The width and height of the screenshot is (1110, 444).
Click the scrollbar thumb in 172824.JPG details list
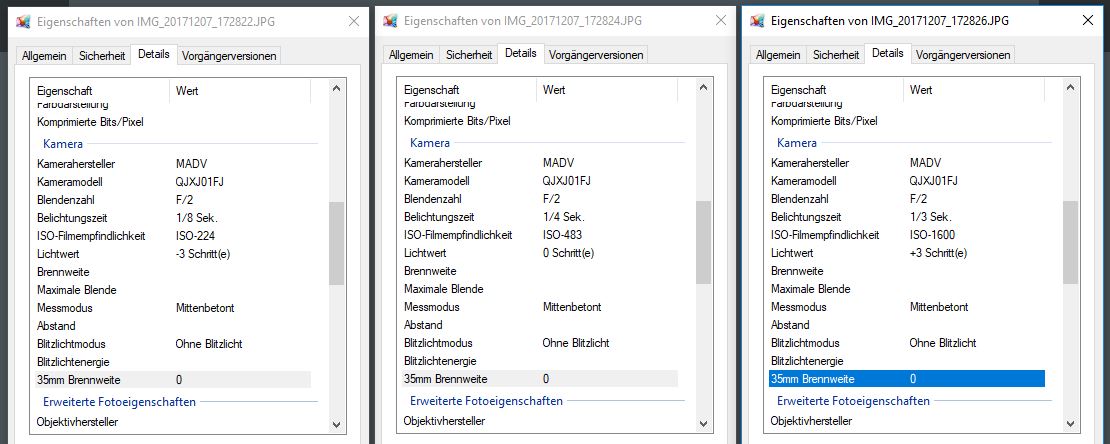click(703, 240)
